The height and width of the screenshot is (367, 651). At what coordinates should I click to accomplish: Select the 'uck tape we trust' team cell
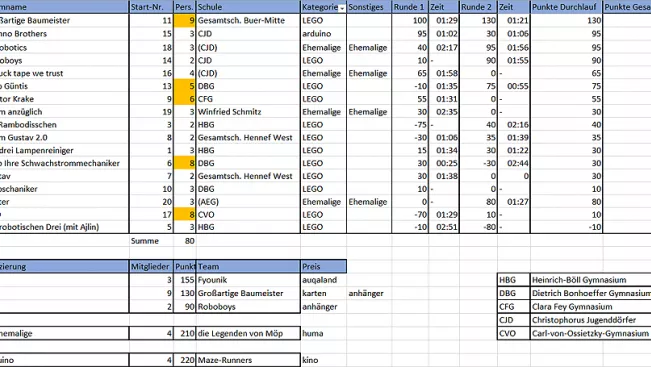[x=64, y=73]
